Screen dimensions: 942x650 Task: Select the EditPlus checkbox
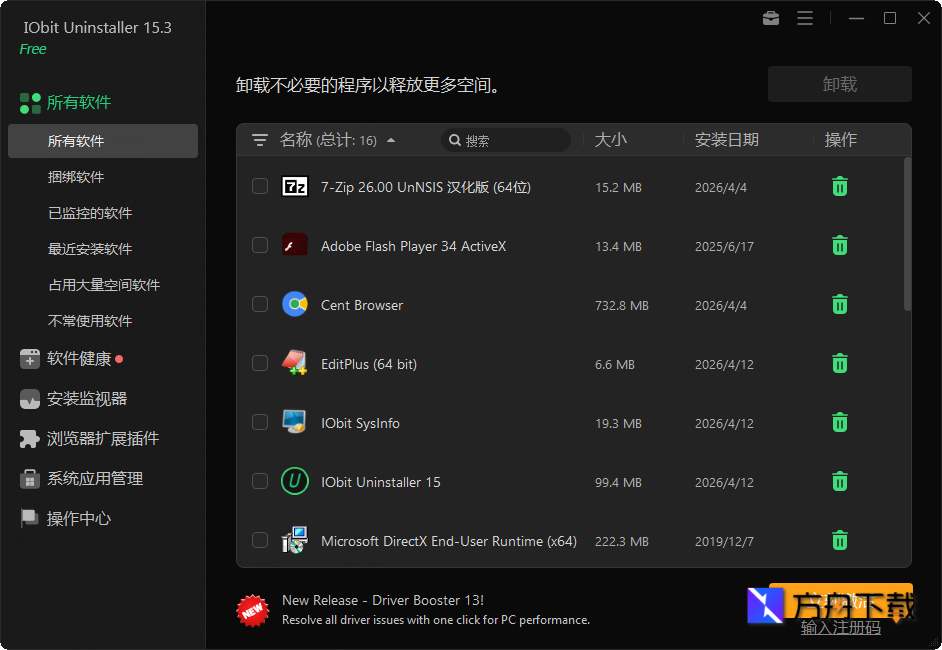260,363
